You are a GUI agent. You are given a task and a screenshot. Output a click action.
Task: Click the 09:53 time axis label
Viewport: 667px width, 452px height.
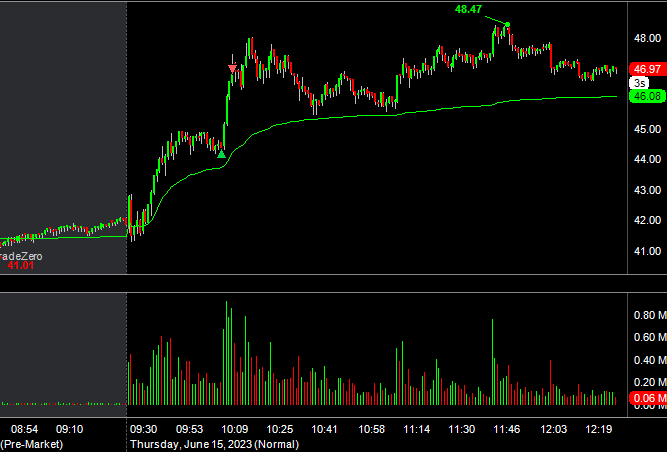pyautogui.click(x=189, y=429)
